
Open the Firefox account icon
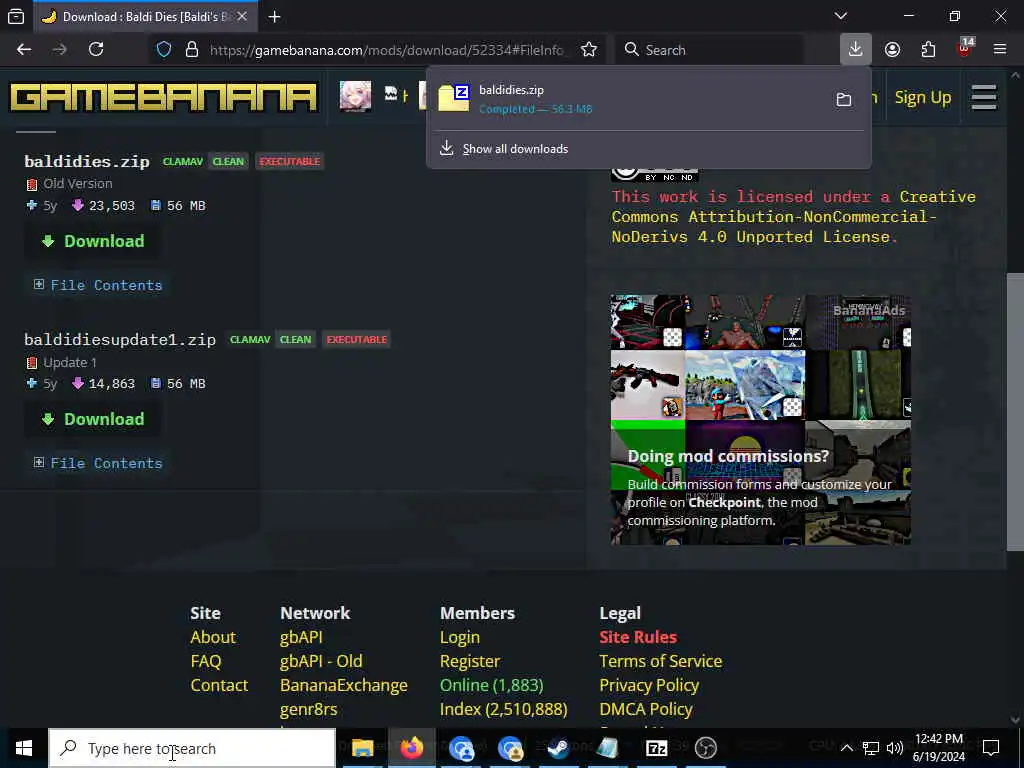(x=892, y=50)
